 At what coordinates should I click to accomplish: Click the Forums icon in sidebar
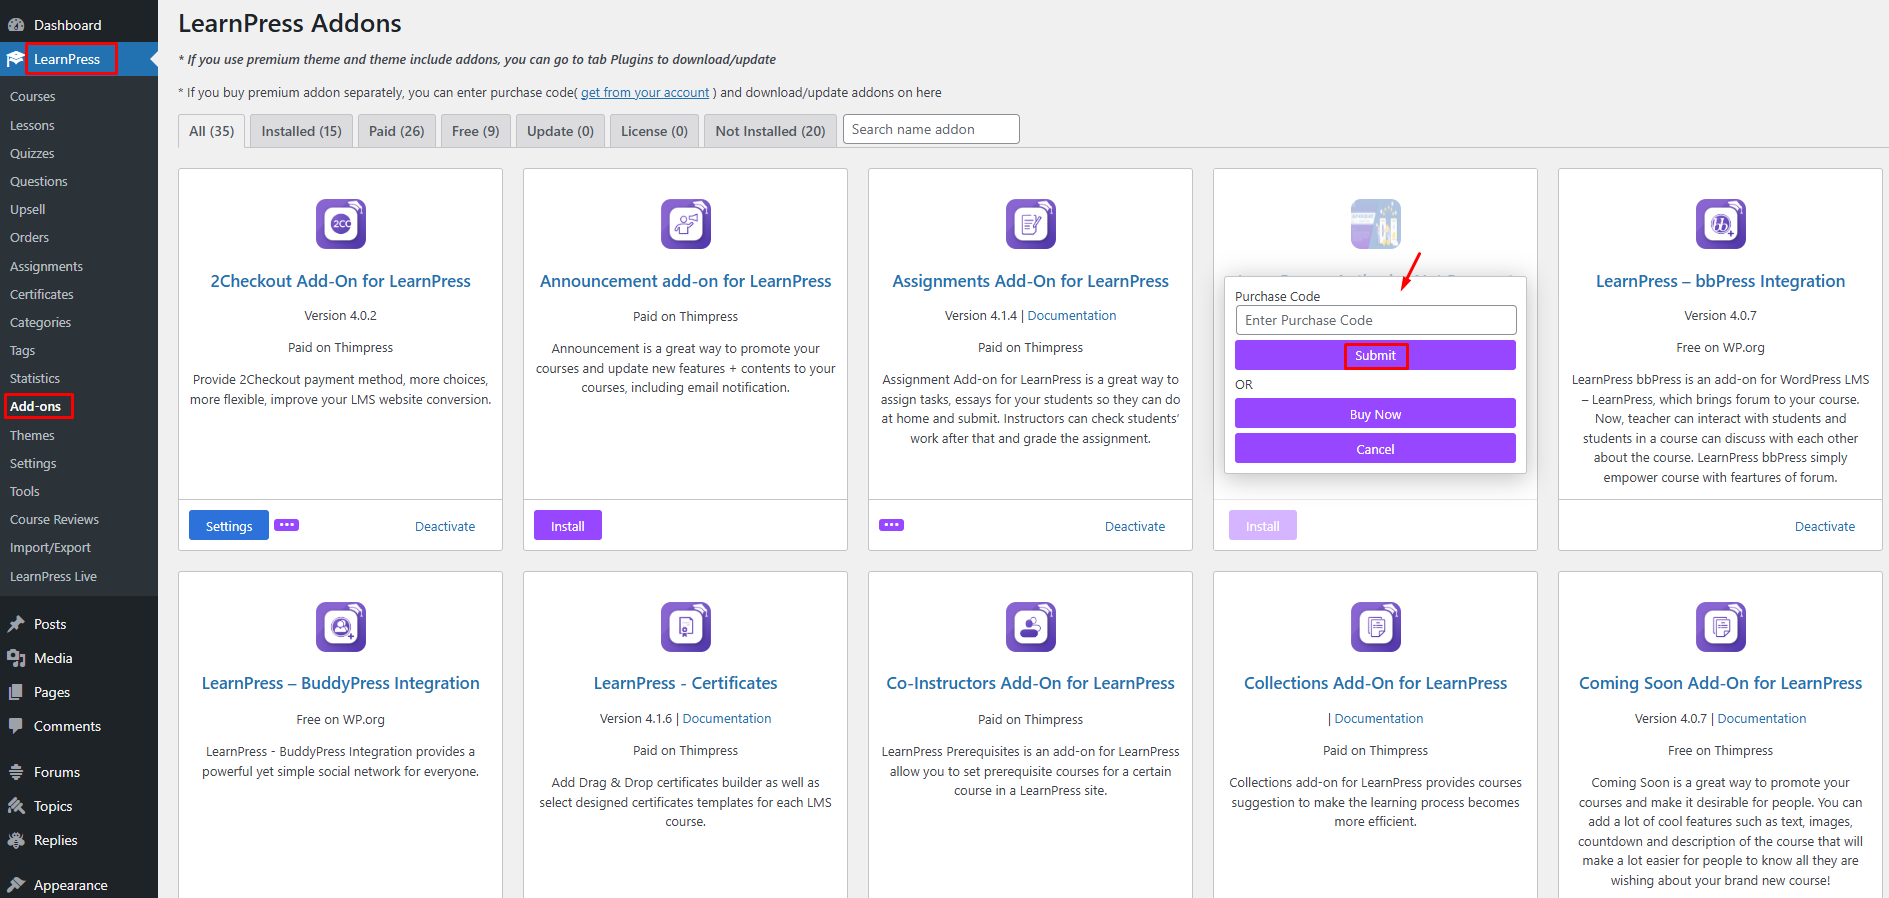point(16,772)
